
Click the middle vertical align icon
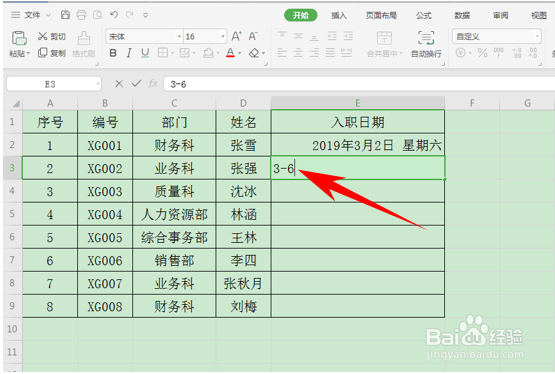click(298, 36)
